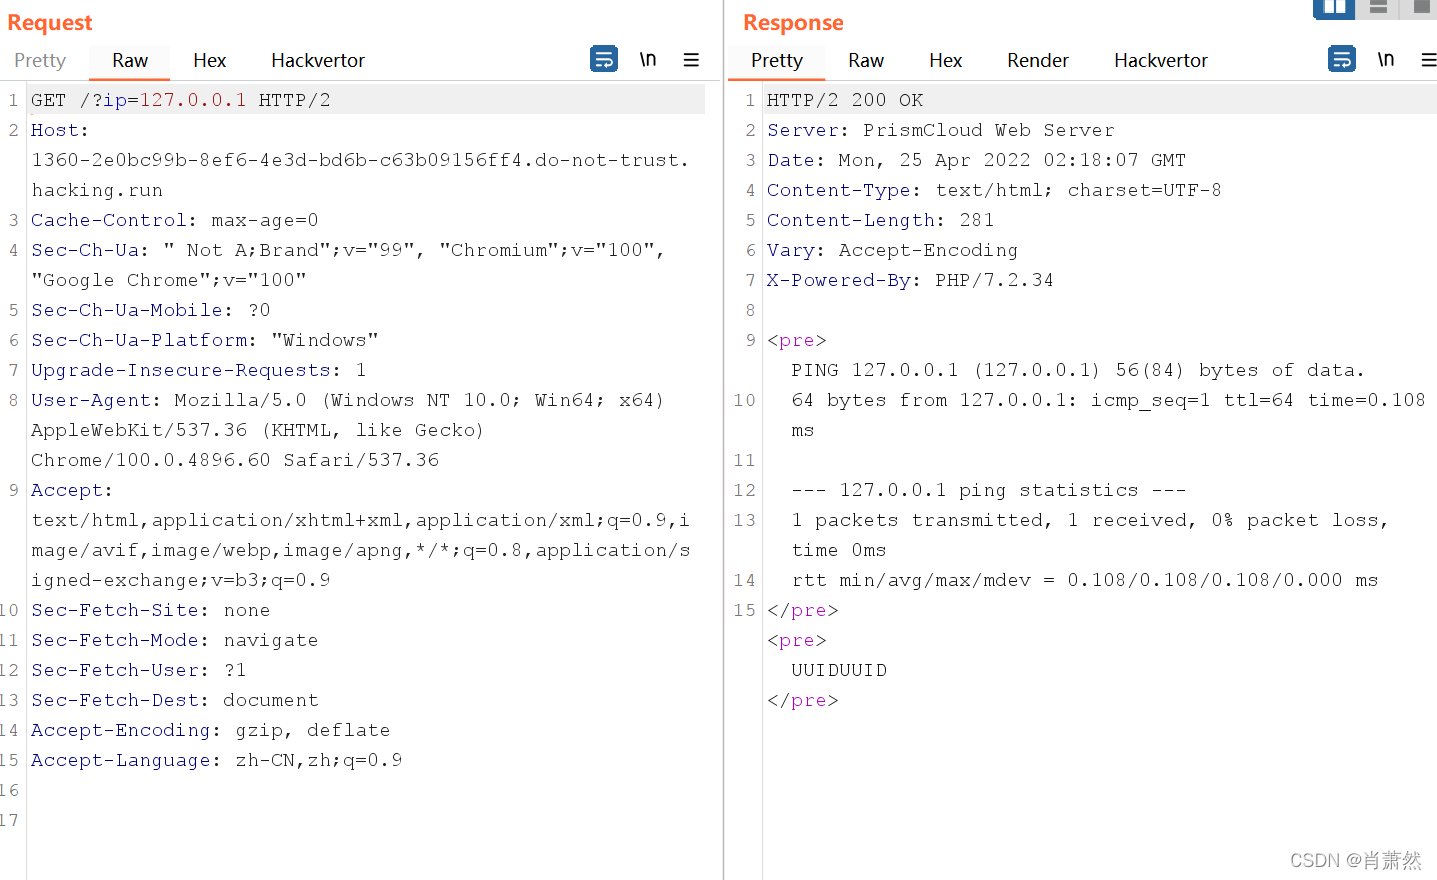Open the Request panel hamburger options menu
Viewport: 1437px width, 880px height.
point(691,60)
